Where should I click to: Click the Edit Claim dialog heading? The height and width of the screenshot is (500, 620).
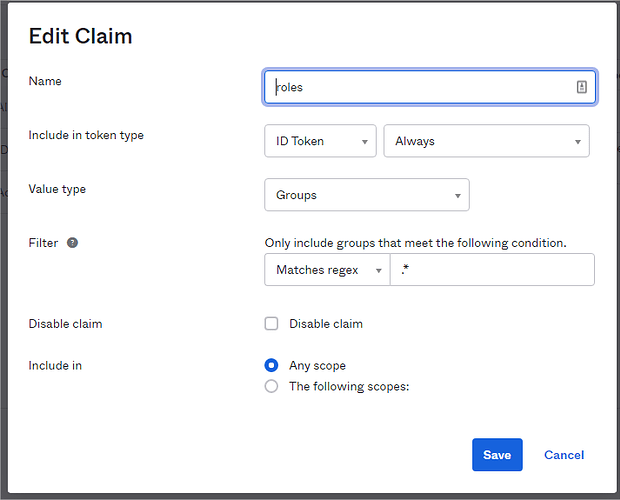click(80, 37)
